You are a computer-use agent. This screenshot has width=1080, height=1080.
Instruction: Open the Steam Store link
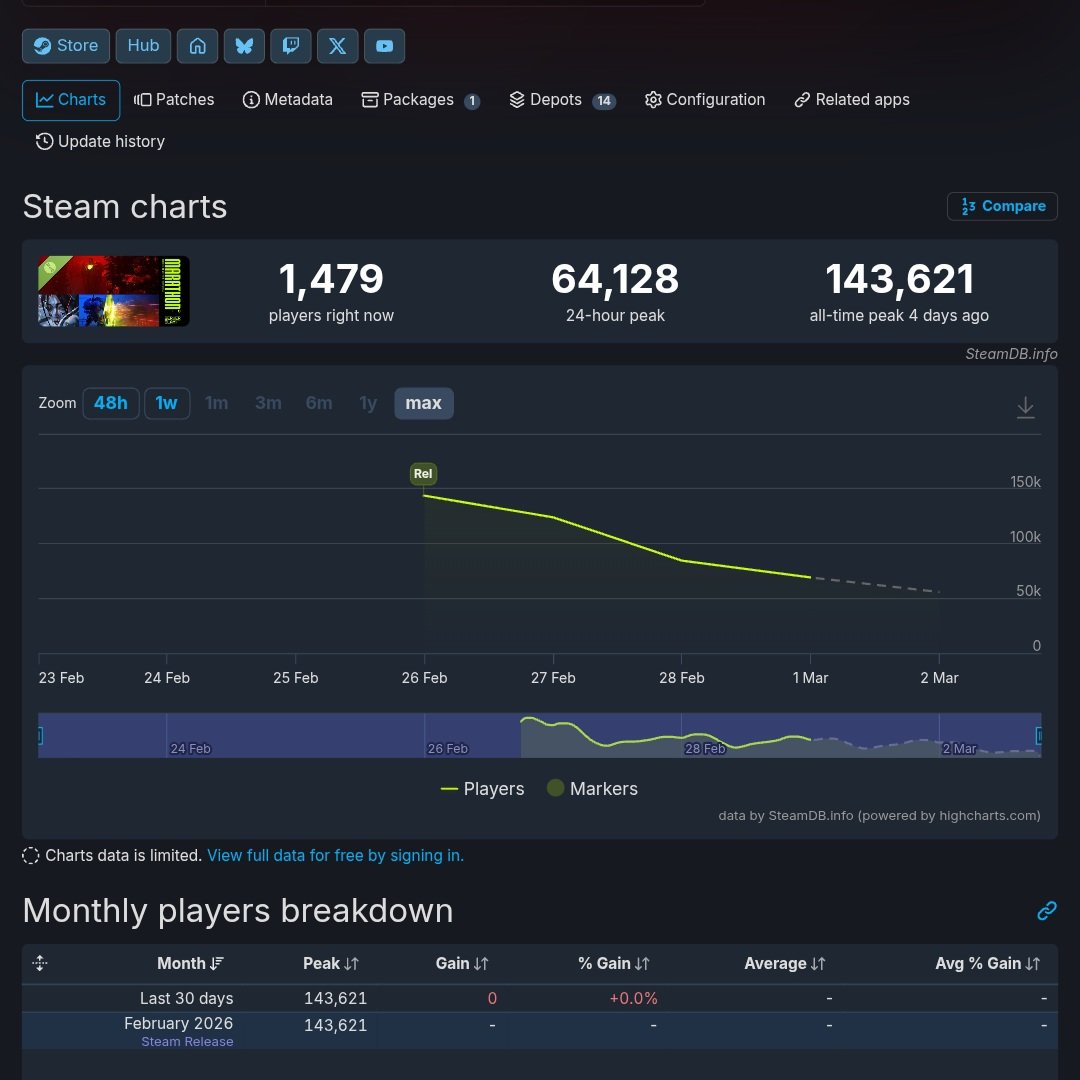[x=65, y=46]
